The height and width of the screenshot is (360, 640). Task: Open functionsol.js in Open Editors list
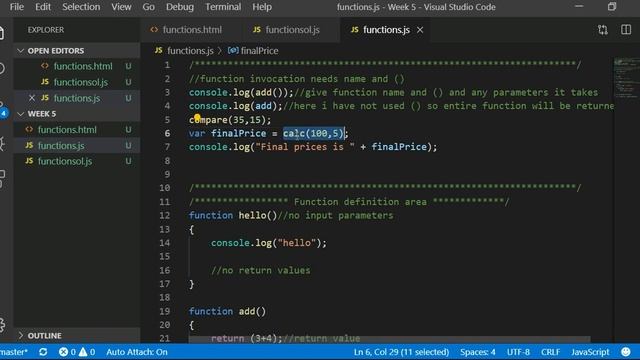click(x=81, y=82)
